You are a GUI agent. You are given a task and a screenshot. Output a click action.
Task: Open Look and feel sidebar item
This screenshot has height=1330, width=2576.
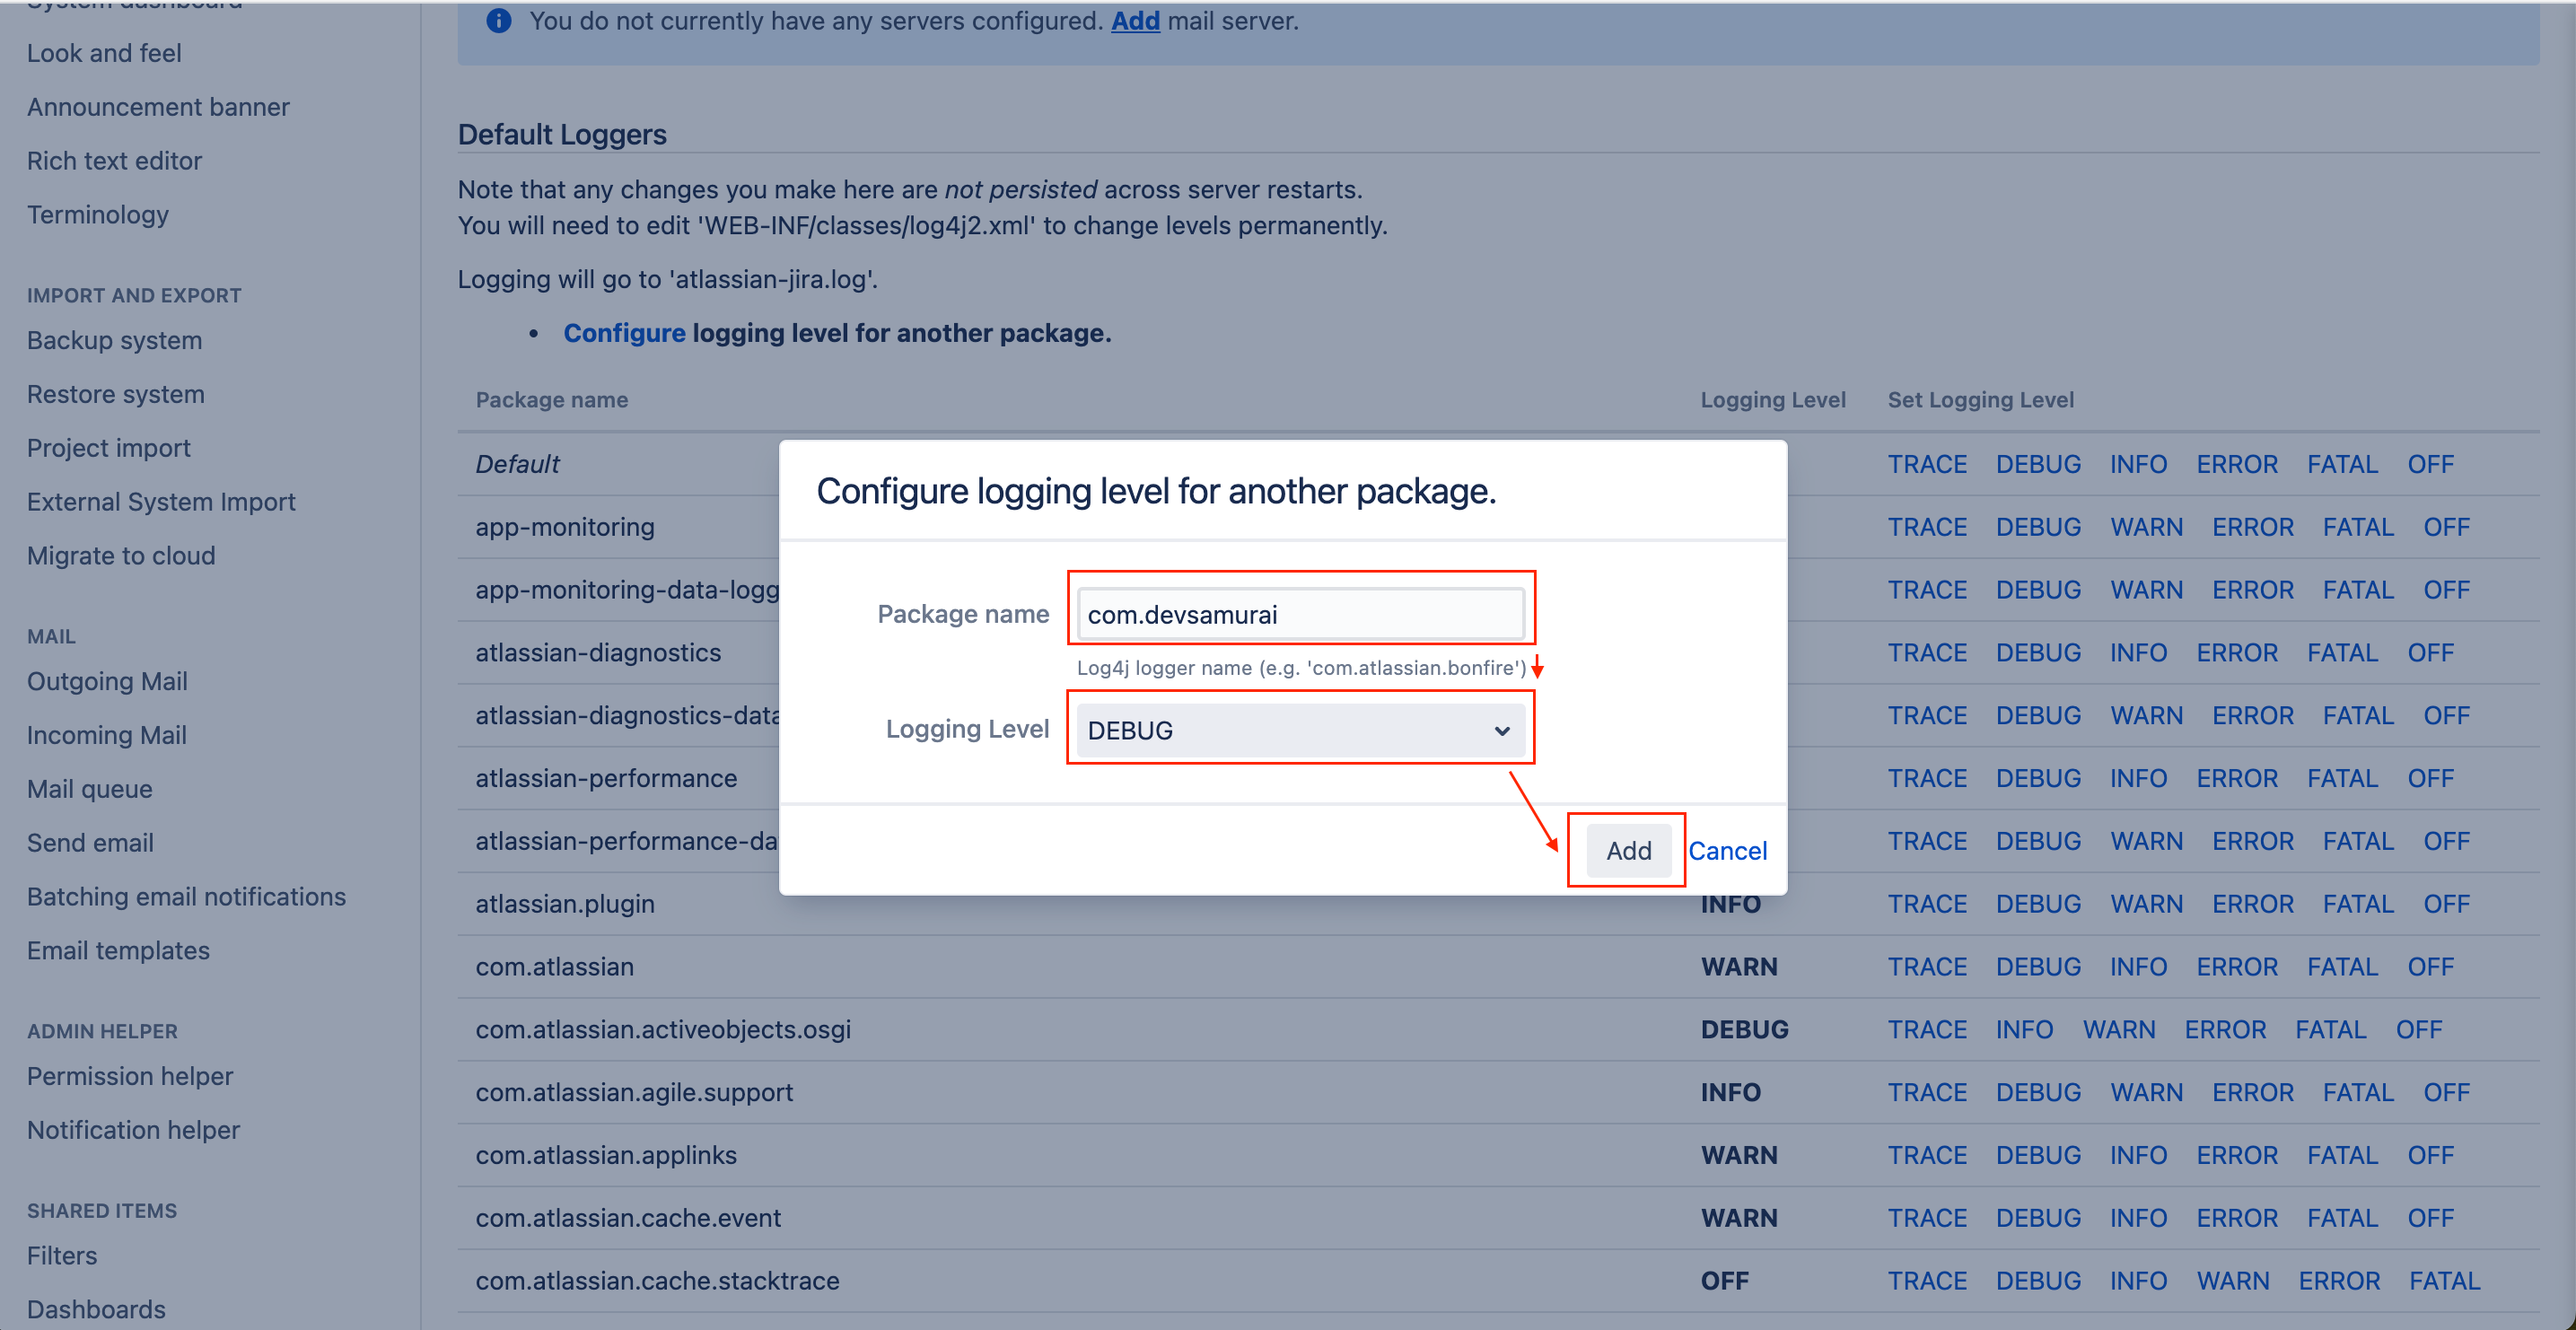(x=104, y=53)
